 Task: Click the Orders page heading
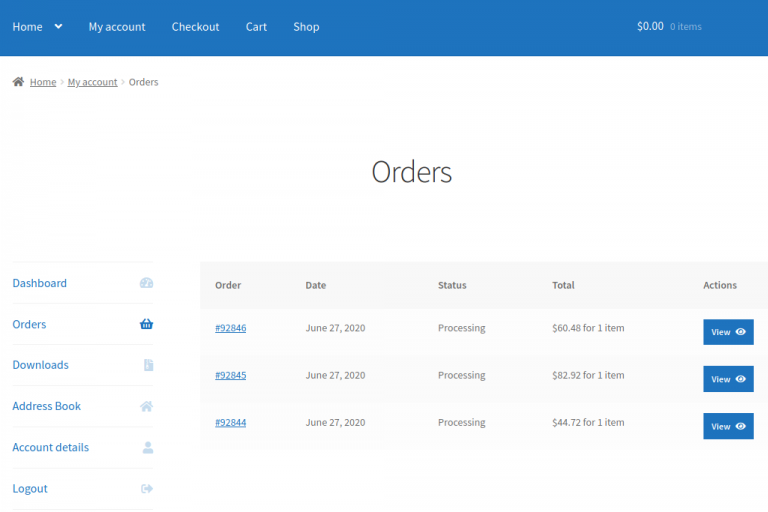(411, 172)
